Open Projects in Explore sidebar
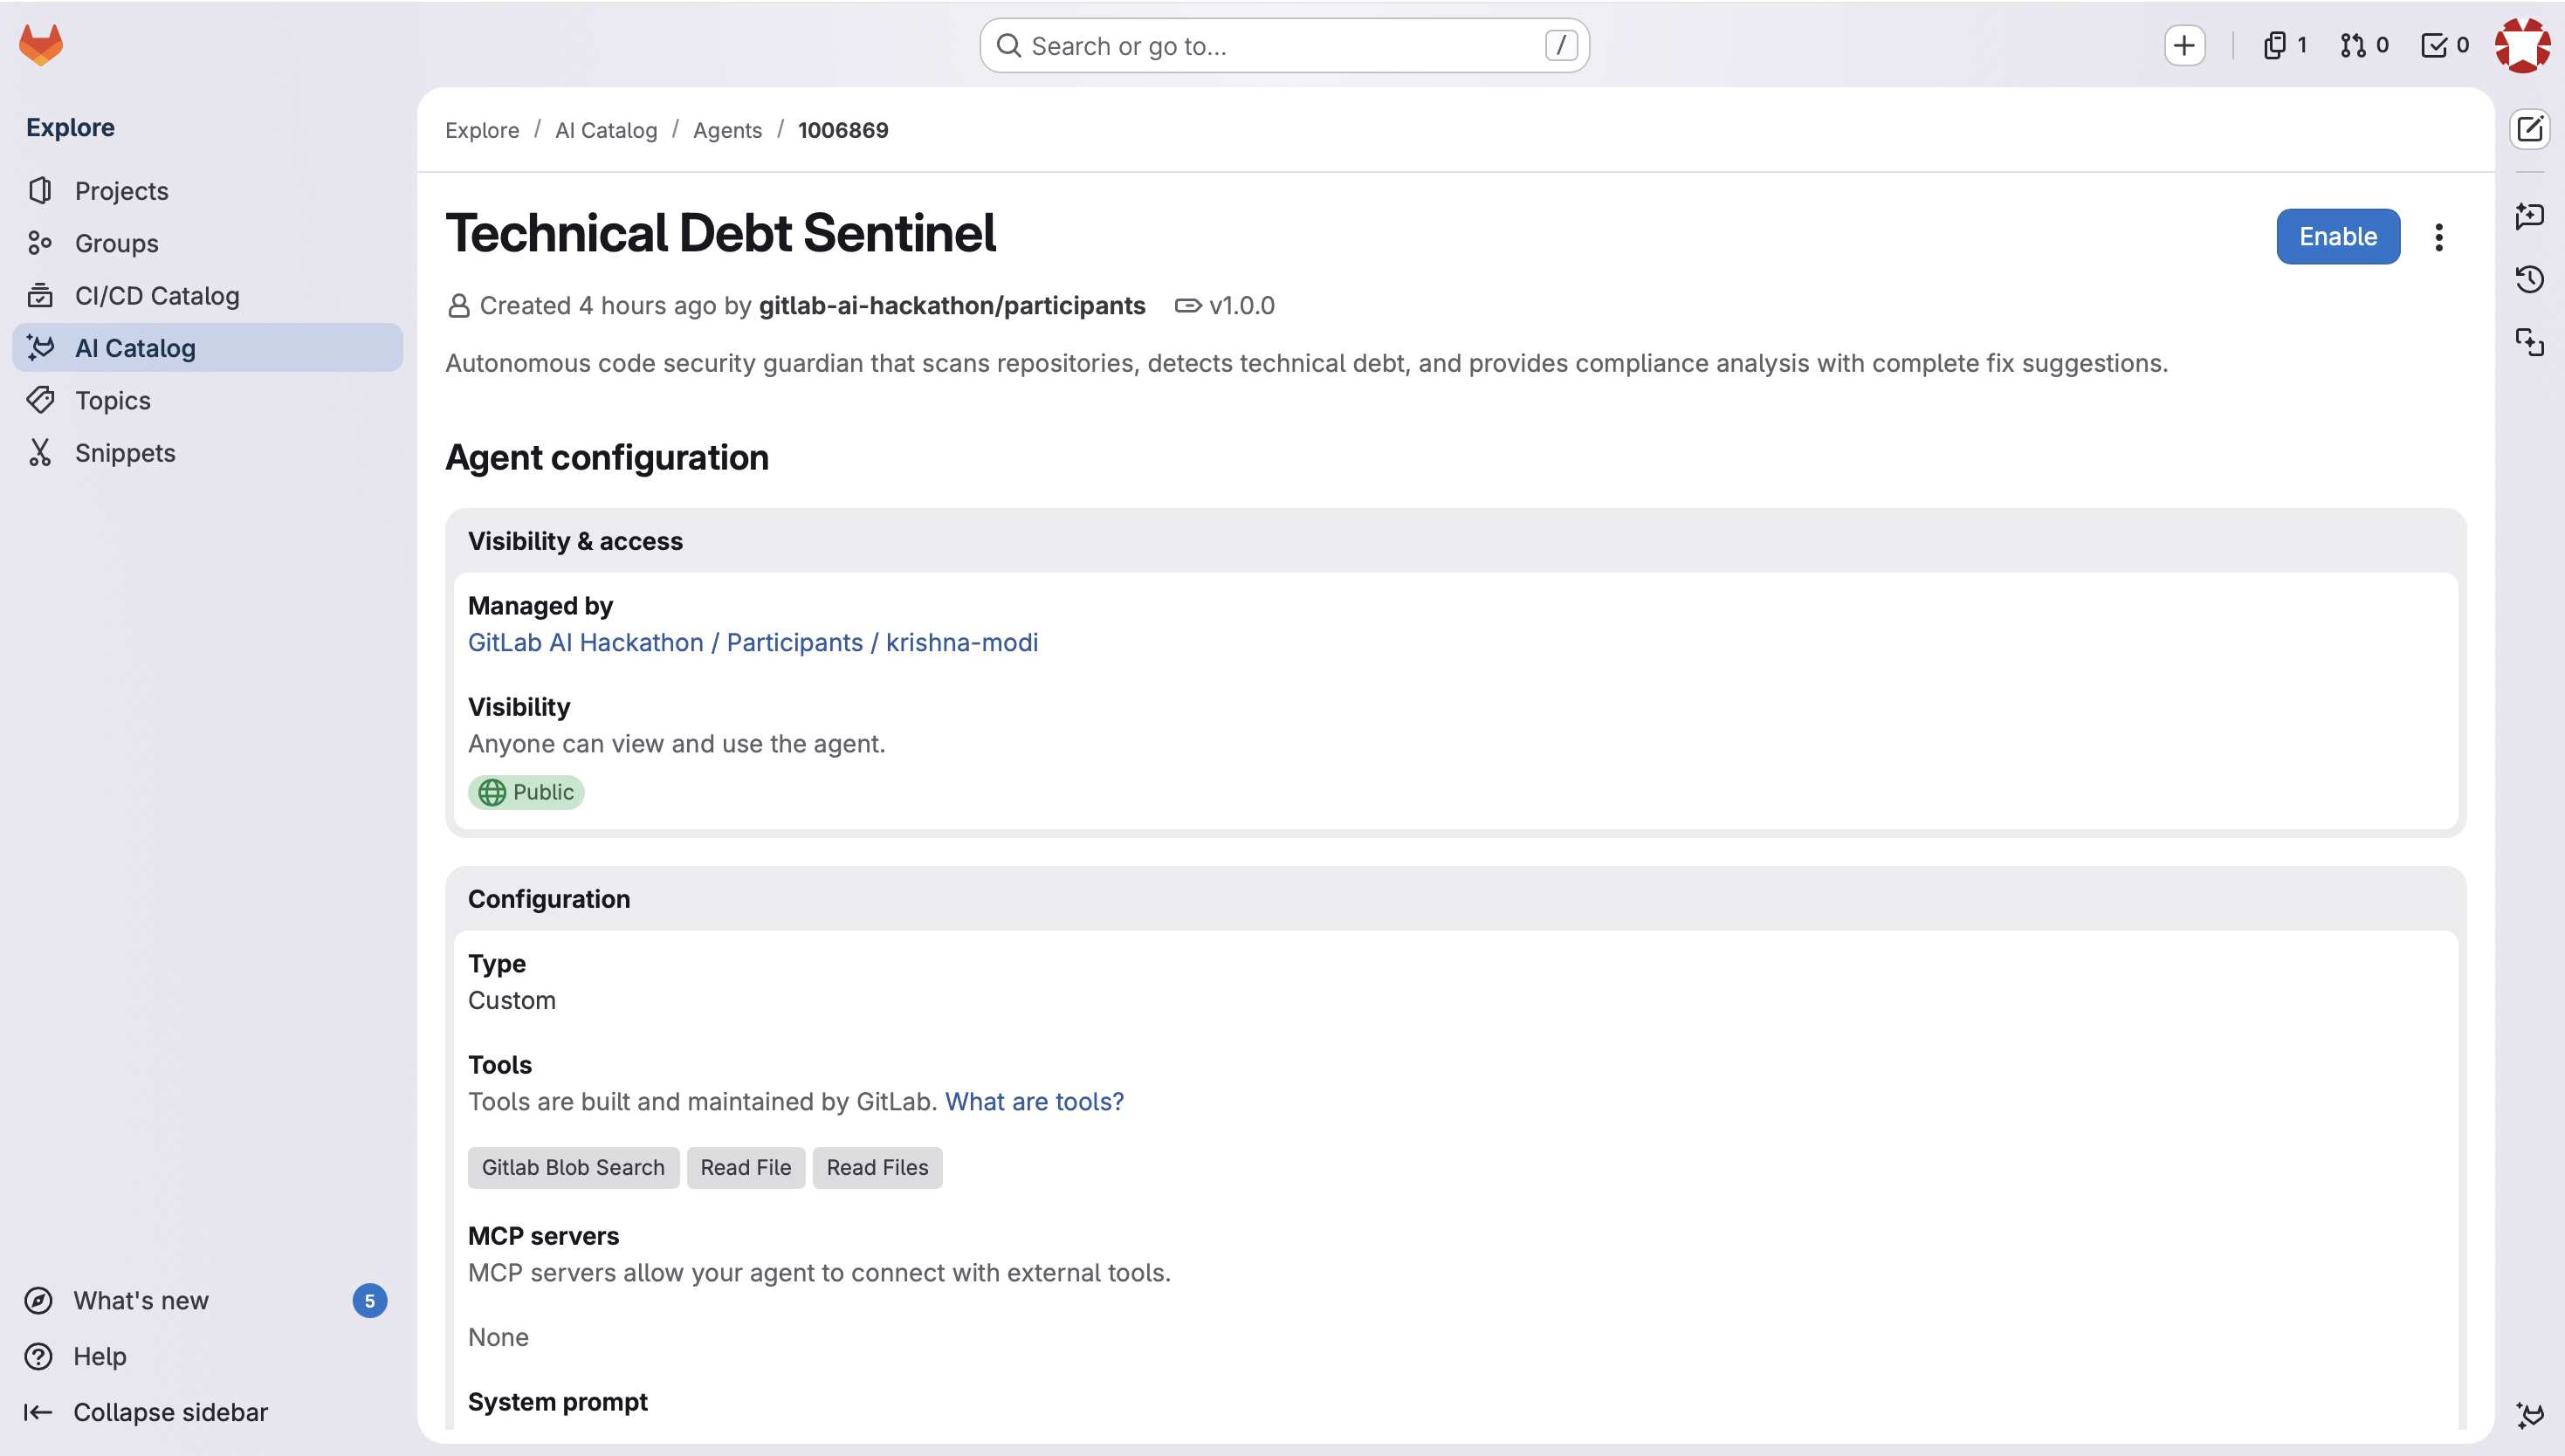This screenshot has height=1456, width=2565. pyautogui.click(x=121, y=191)
